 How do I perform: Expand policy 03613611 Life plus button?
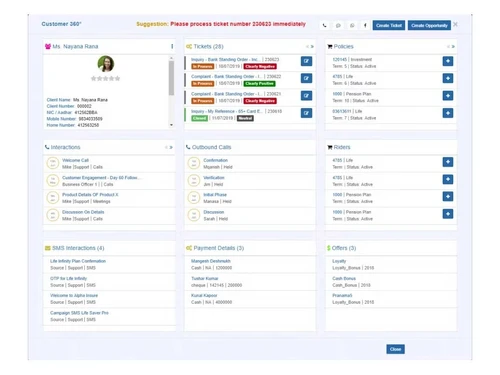tap(448, 113)
